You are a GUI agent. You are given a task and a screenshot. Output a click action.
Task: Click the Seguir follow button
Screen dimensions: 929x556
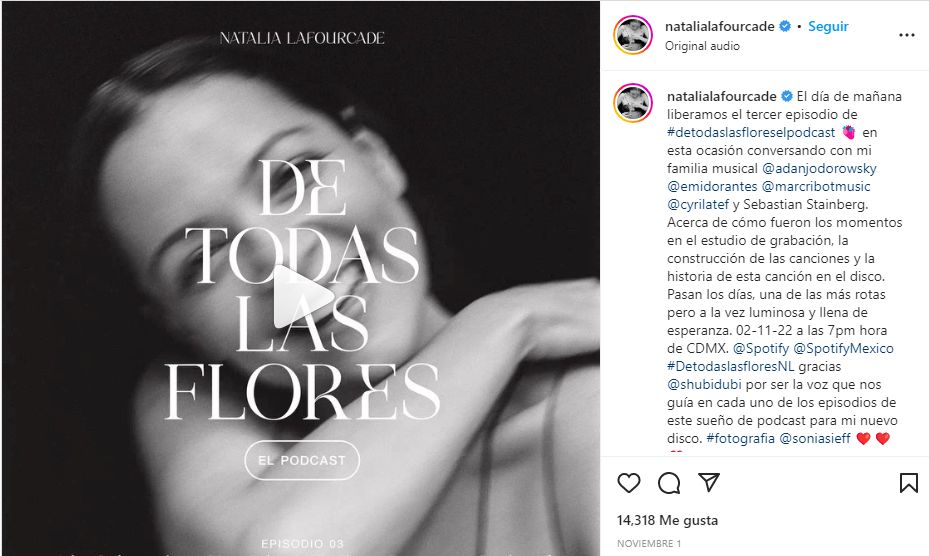click(828, 26)
